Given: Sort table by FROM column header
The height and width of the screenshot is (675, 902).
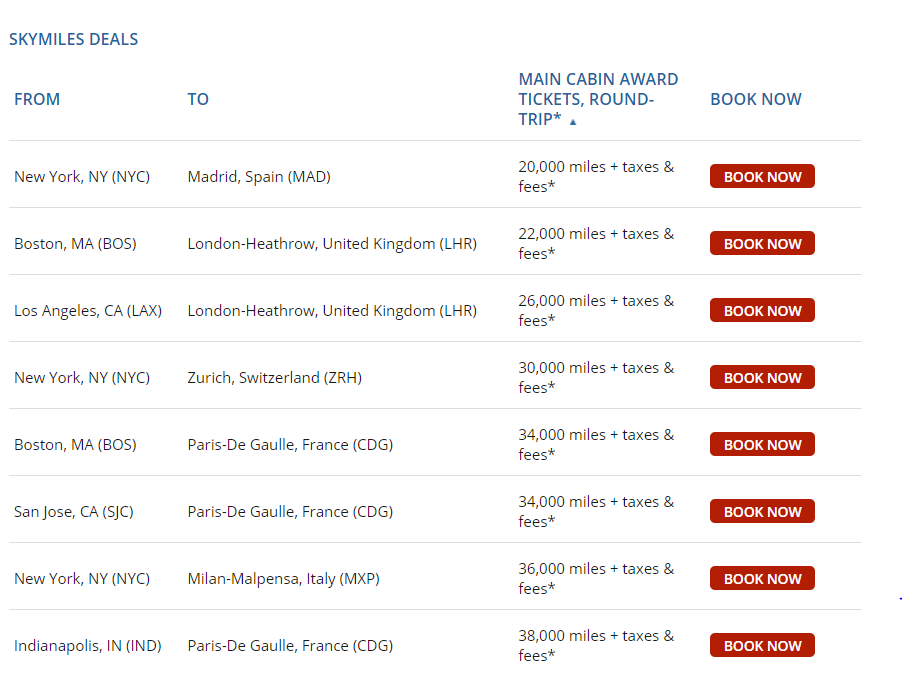Looking at the screenshot, I should 37,99.
